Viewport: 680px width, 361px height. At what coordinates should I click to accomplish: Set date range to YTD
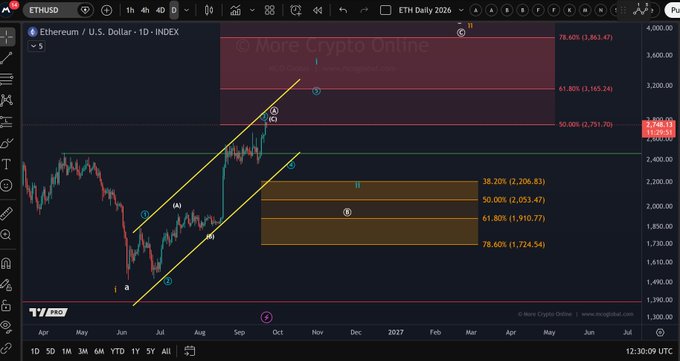tap(117, 351)
